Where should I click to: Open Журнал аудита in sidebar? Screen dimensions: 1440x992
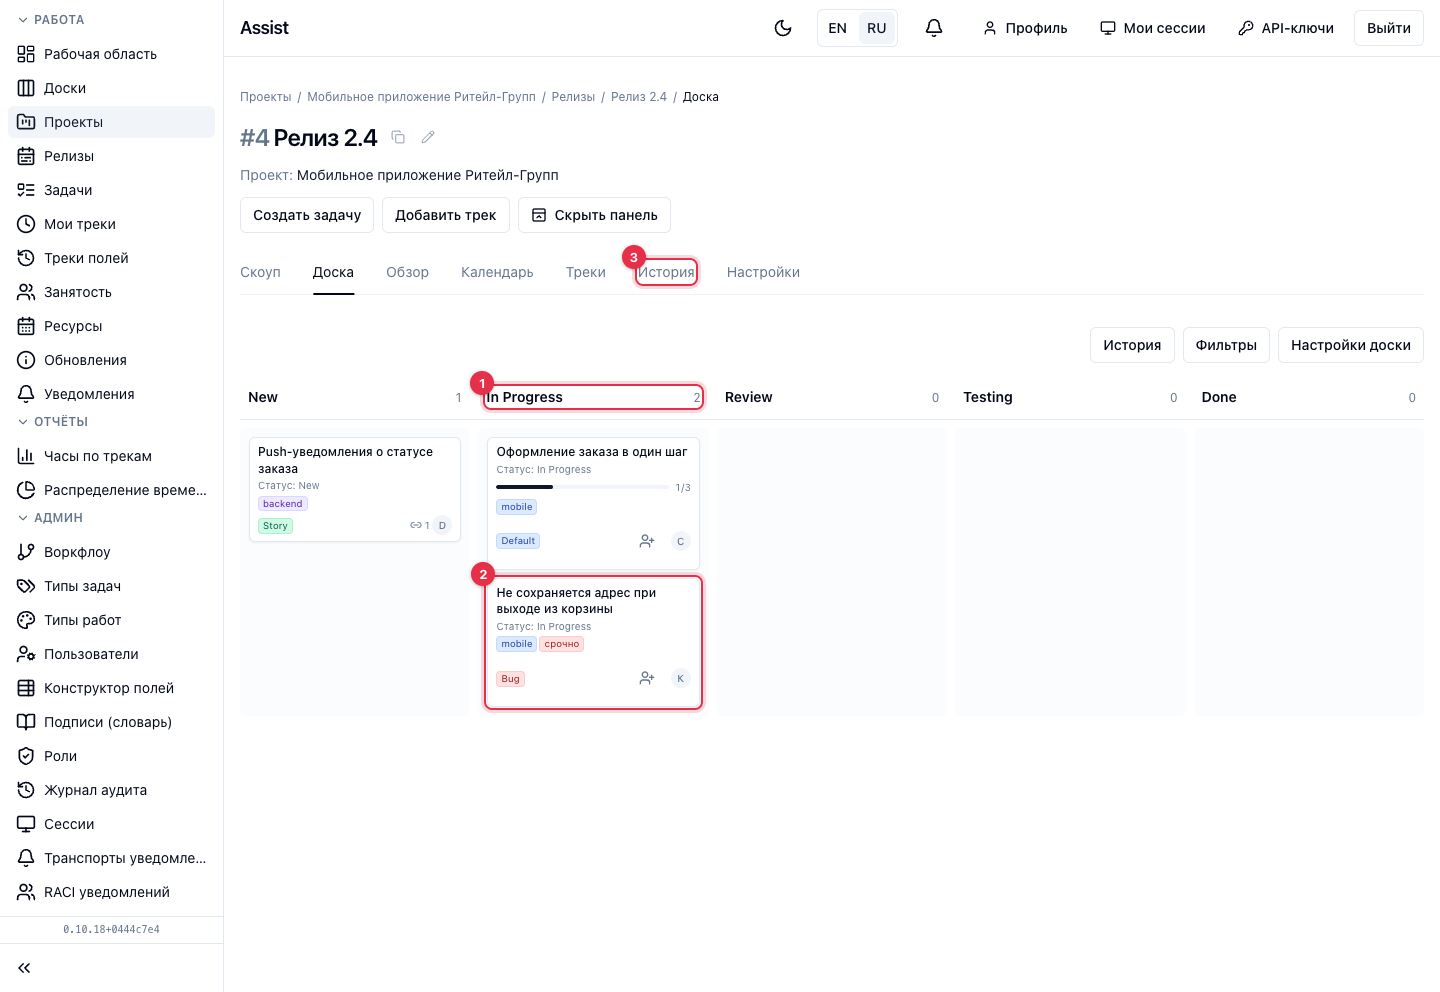coord(112,790)
